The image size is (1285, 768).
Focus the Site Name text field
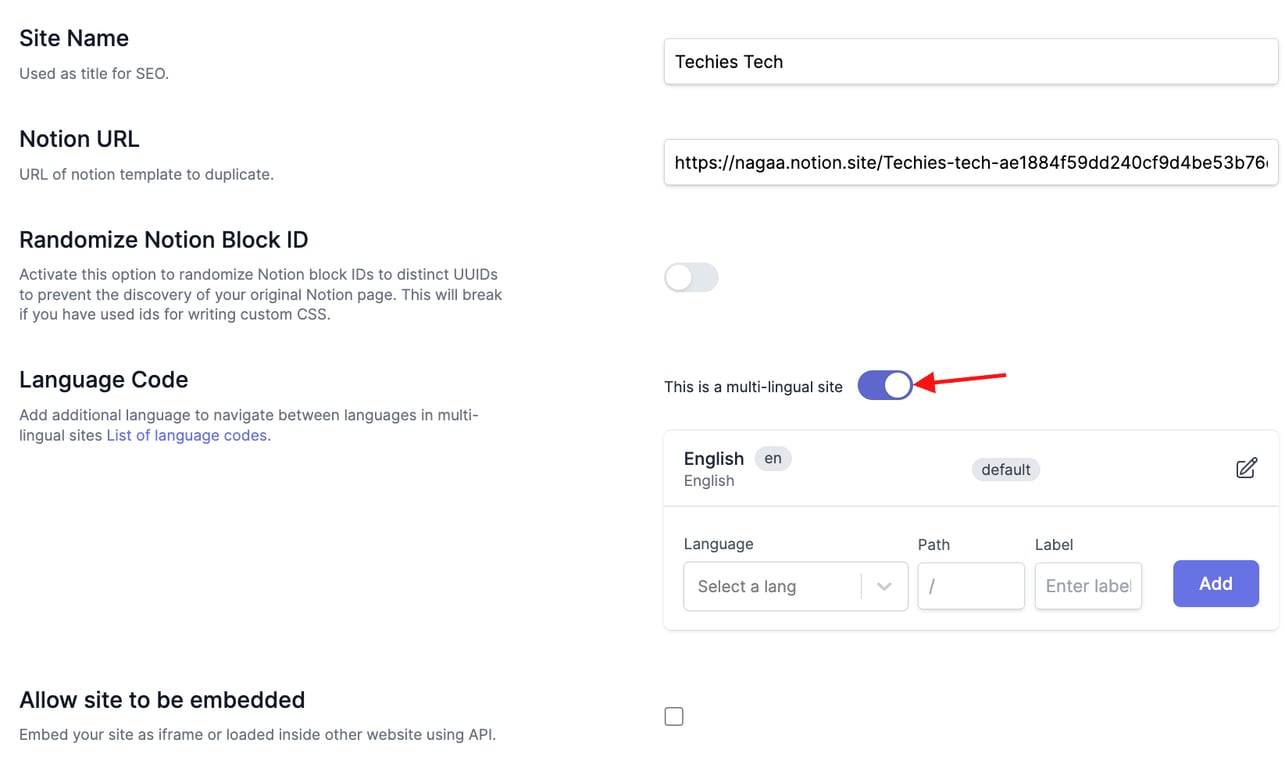pos(970,62)
